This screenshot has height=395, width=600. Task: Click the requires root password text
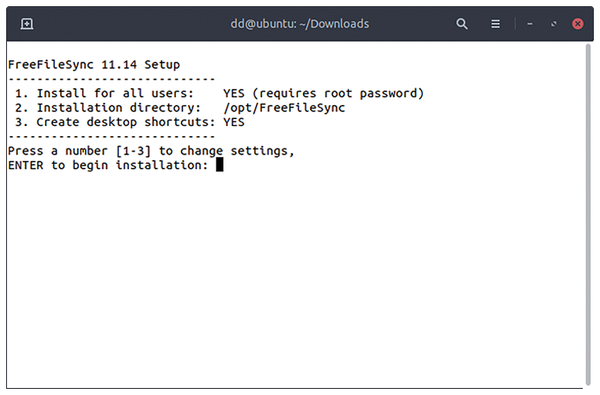pos(338,93)
